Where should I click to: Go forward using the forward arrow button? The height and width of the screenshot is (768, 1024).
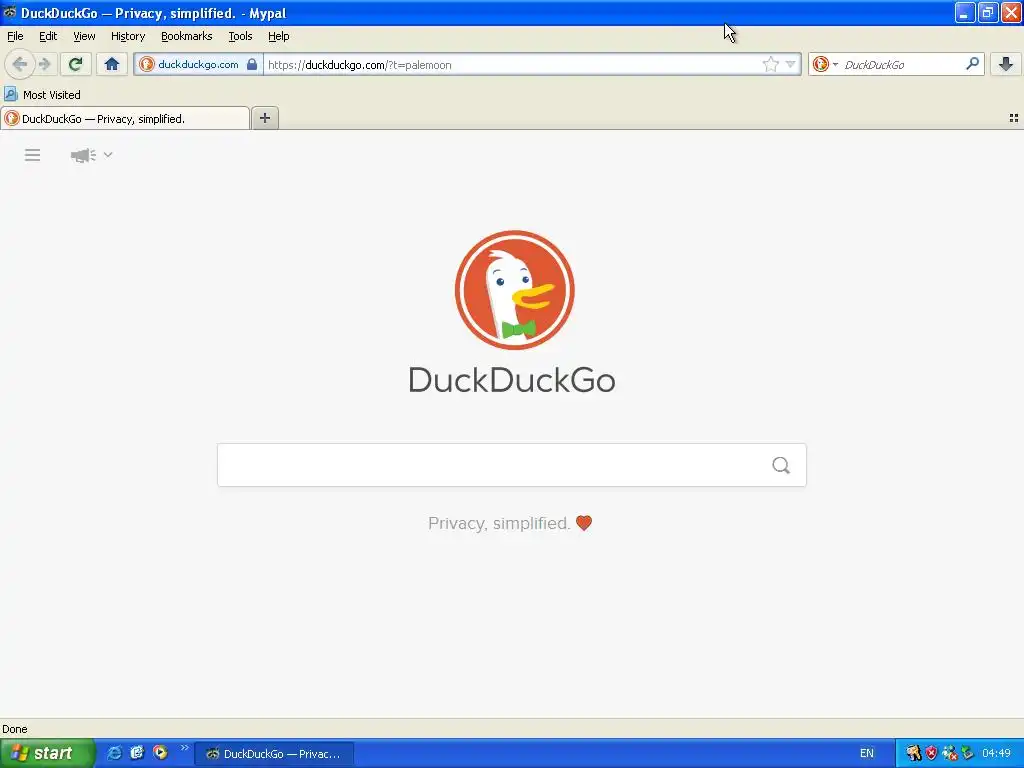pos(44,64)
